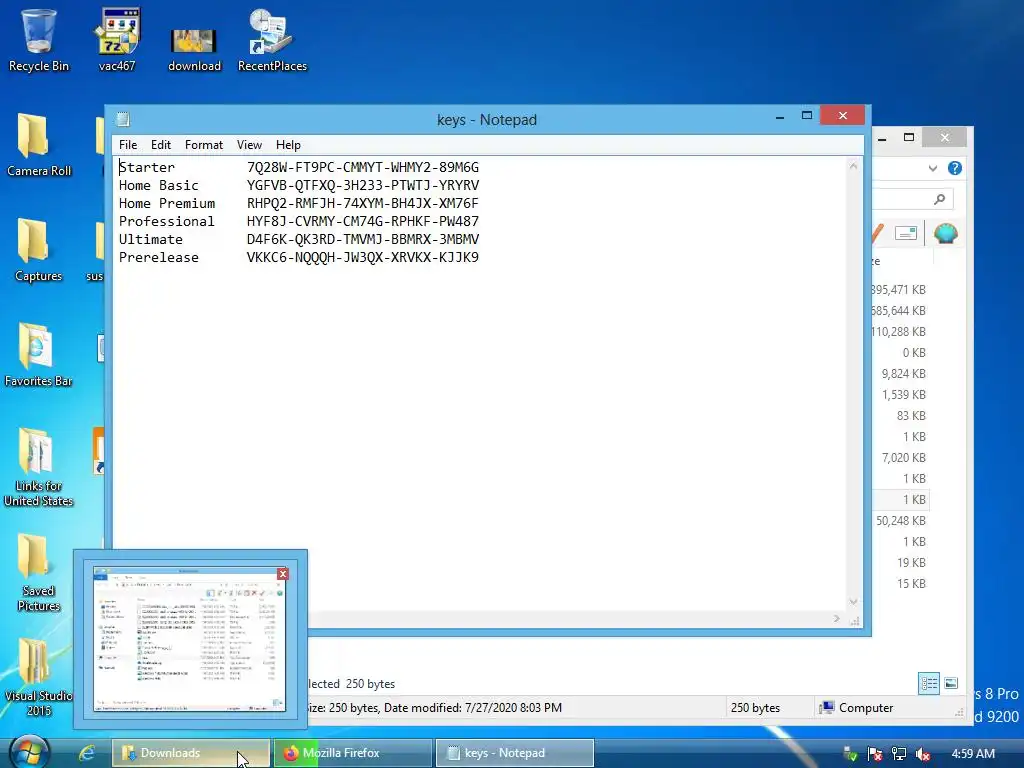
Task: Click the taskbar clock 4:59 AM
Action: 972,754
